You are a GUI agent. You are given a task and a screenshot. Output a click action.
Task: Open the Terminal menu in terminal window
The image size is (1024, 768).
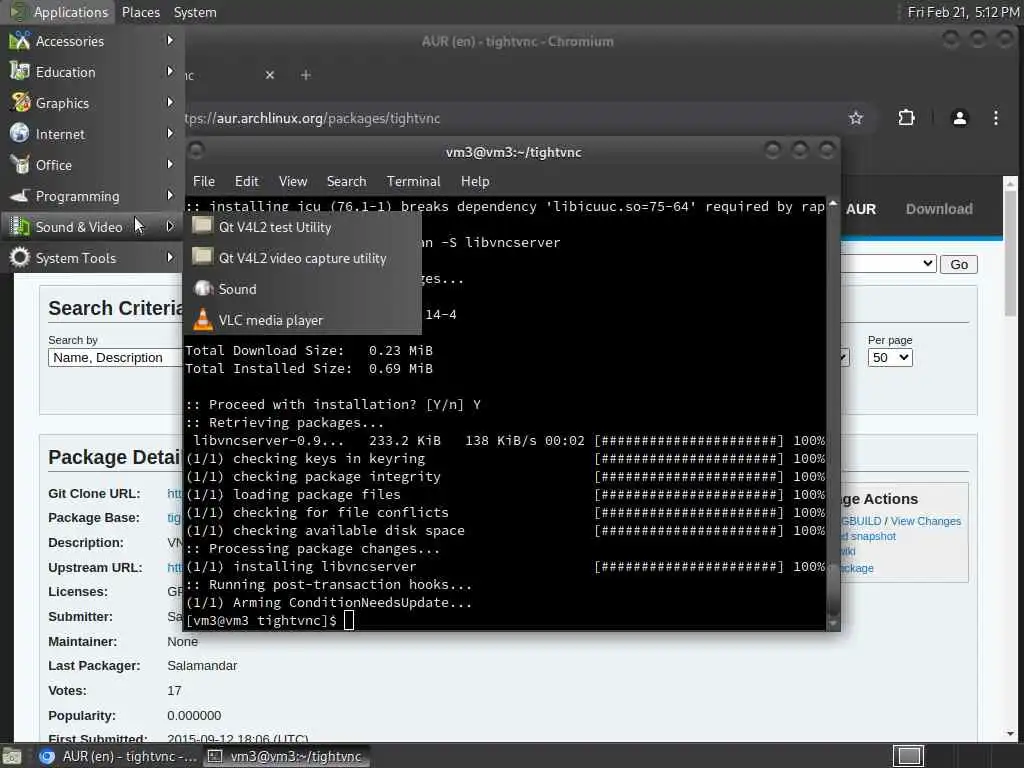(x=413, y=182)
